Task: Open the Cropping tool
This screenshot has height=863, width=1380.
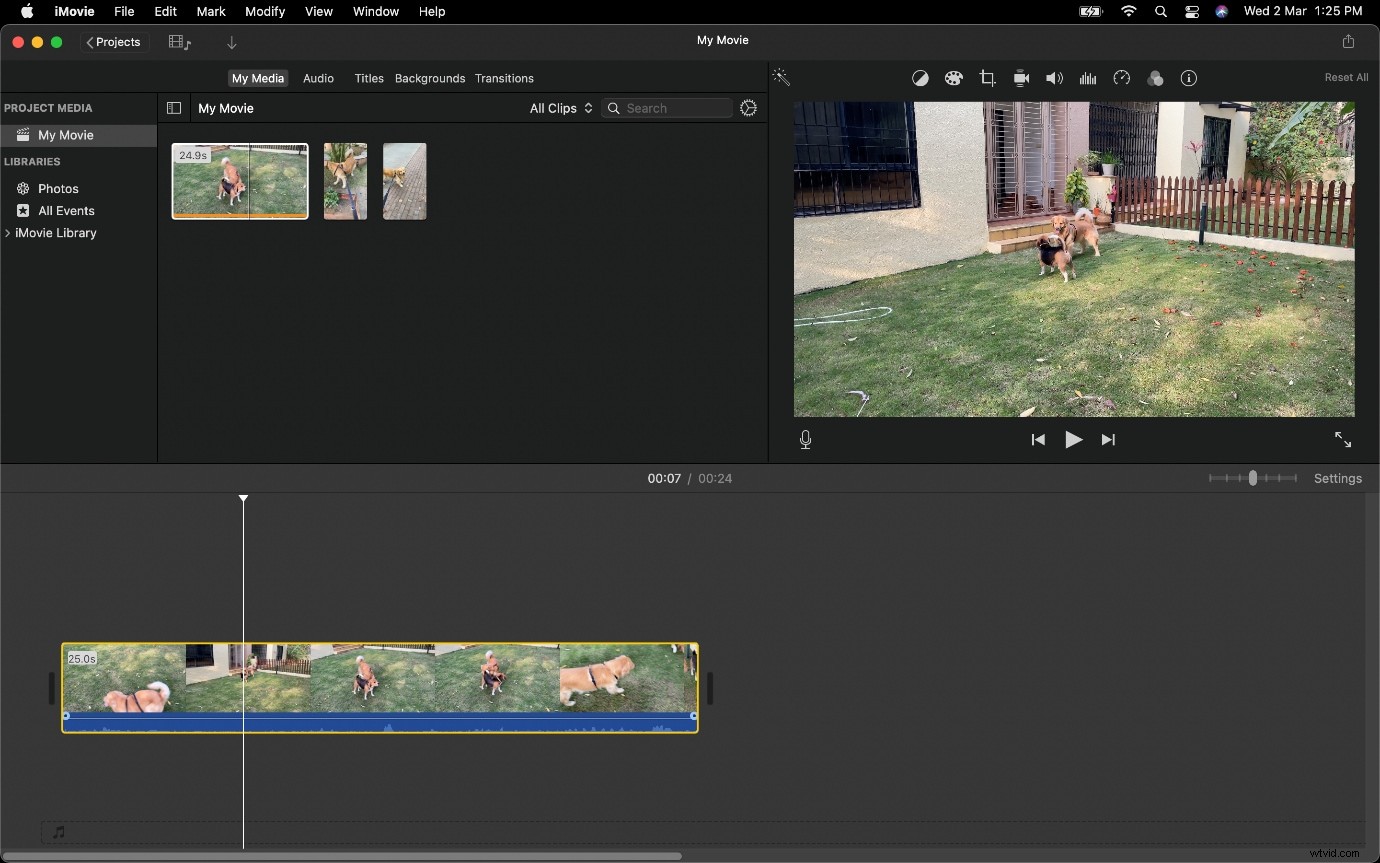Action: pyautogui.click(x=988, y=78)
